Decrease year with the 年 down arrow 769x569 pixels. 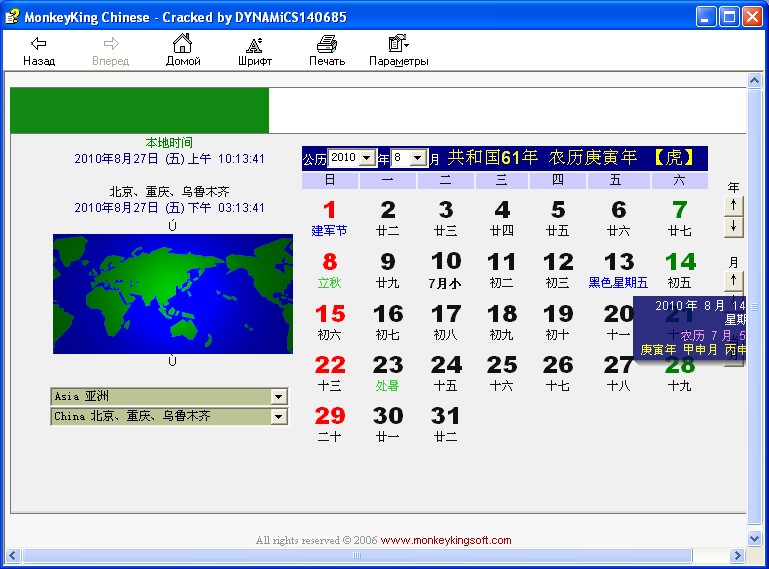coord(734,227)
